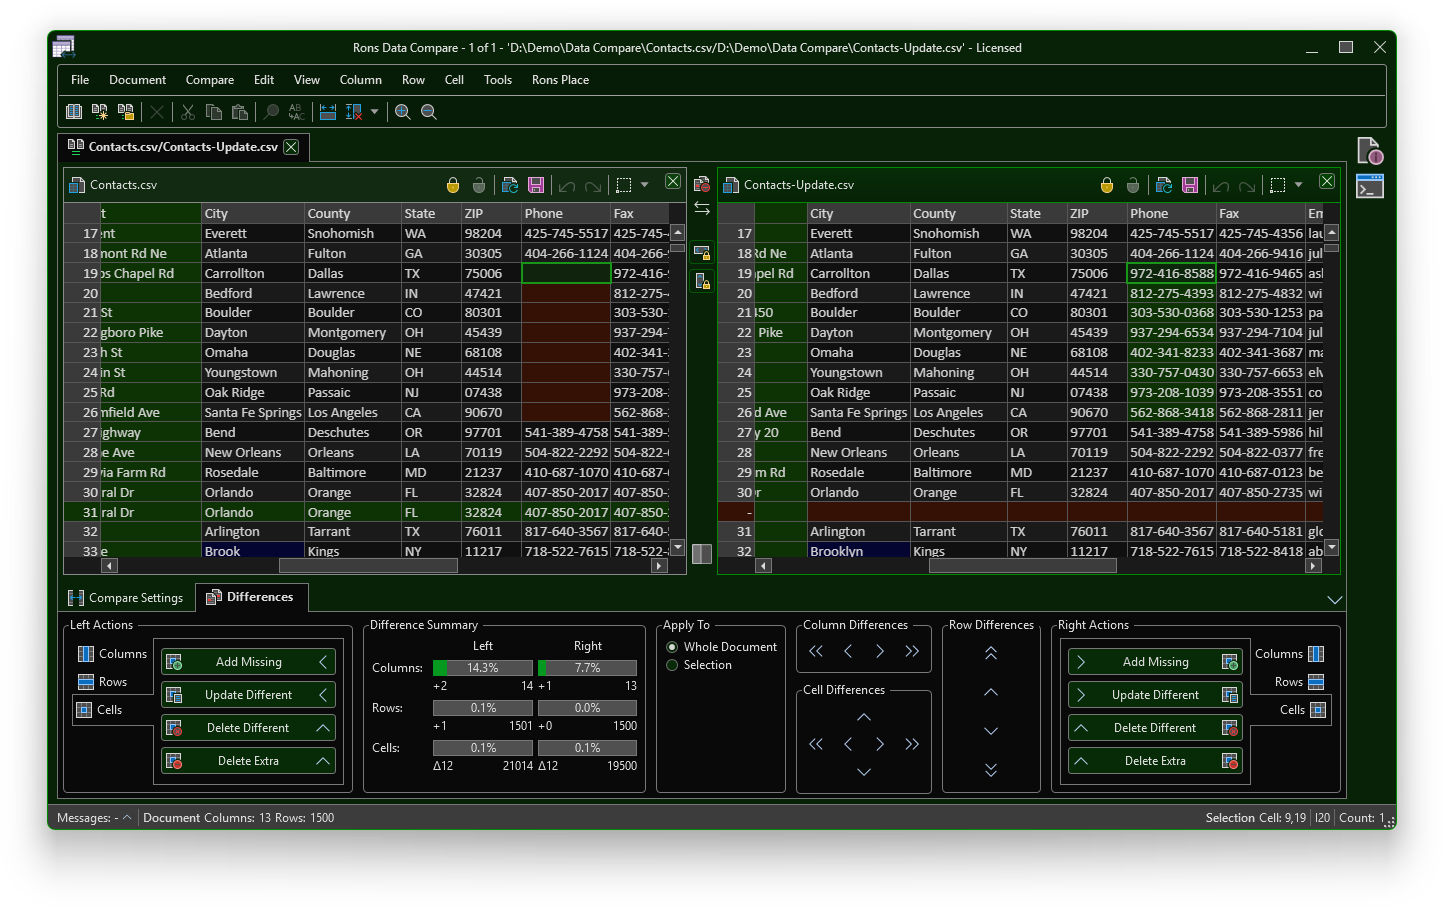Open selection mode dropdown in Contacts.csv pane

645,185
